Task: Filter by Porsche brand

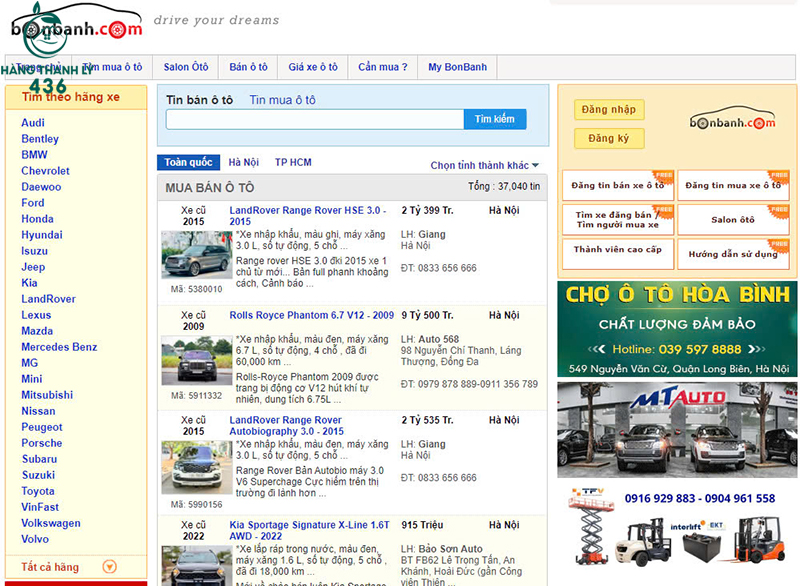Action: click(42, 443)
